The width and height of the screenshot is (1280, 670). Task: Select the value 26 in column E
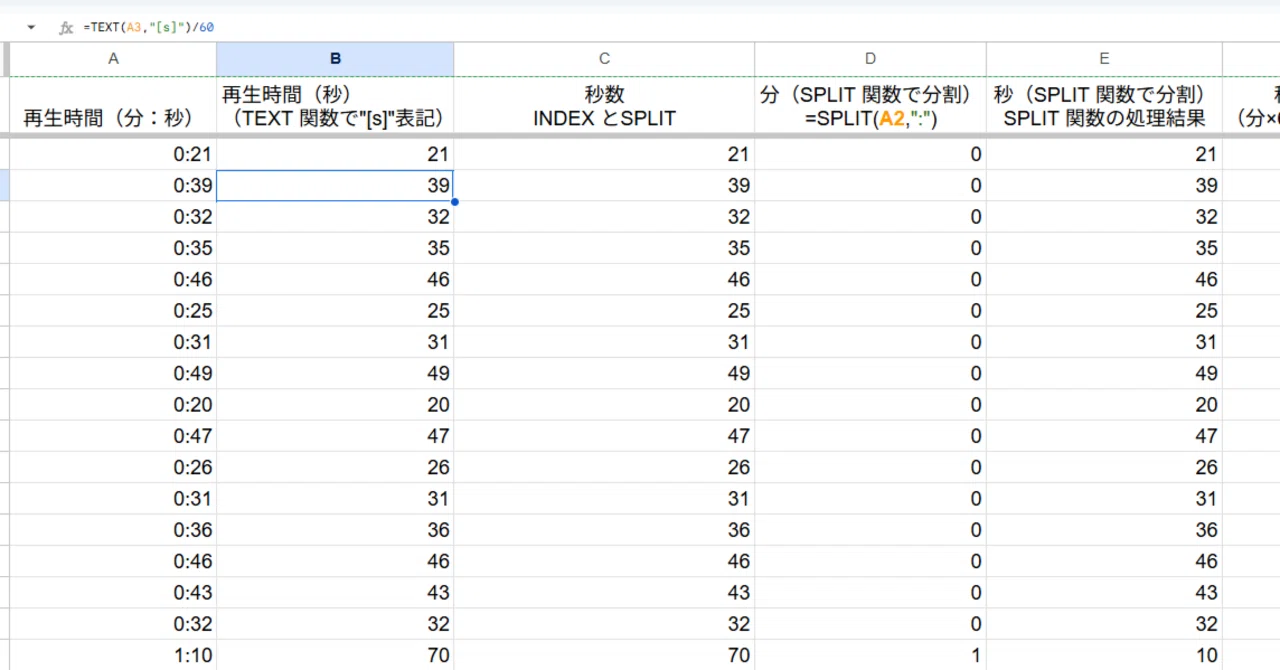click(1104, 467)
